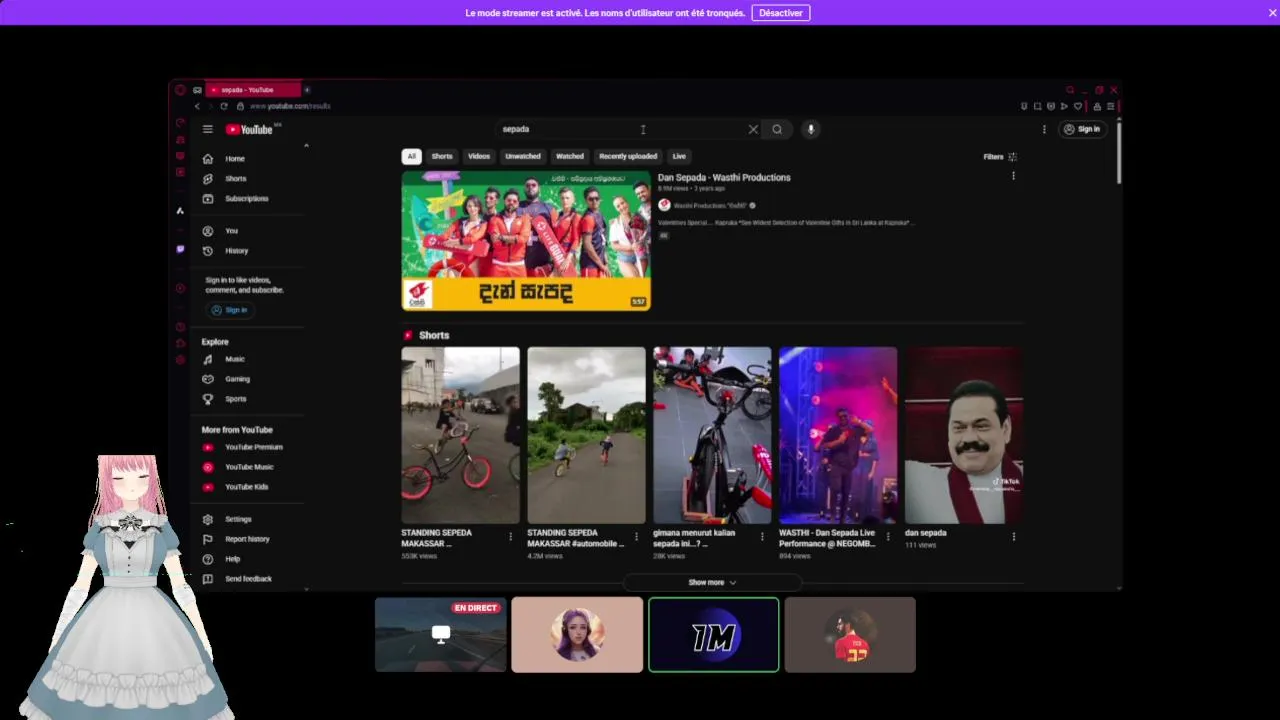
Task: Click the sidebar Sign in button
Action: pos(229,310)
